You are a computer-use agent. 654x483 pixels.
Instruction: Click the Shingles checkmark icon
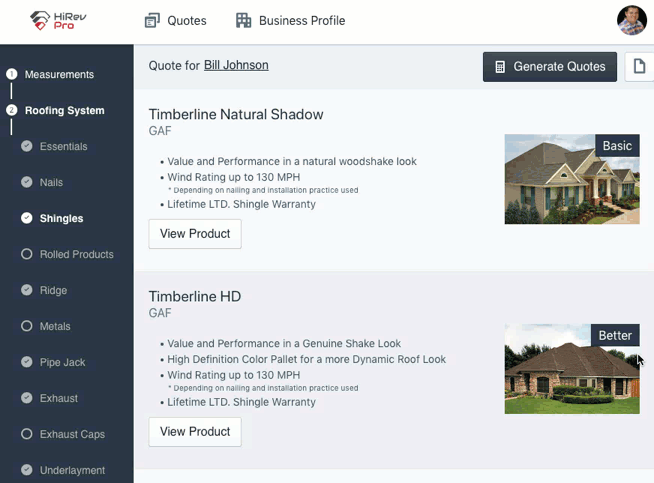(27, 218)
